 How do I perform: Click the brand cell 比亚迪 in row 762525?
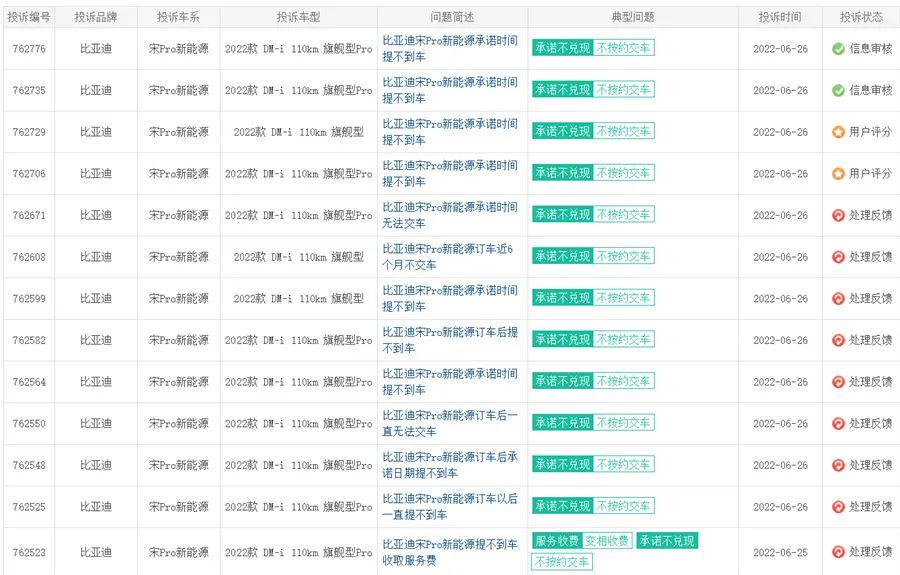click(96, 507)
